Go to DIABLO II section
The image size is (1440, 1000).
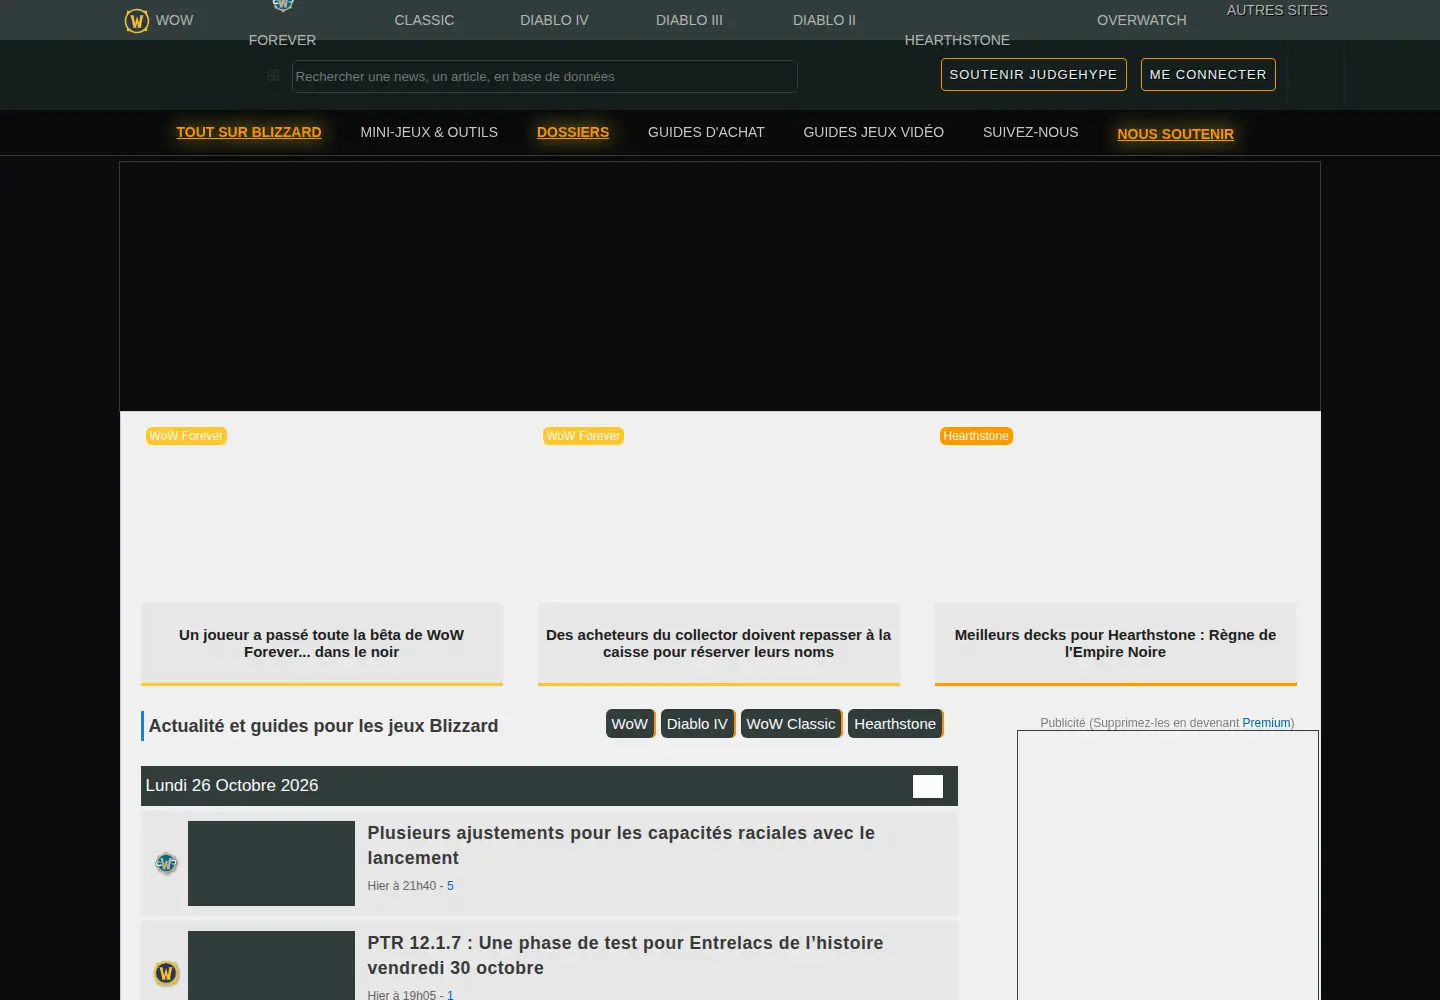824,20
